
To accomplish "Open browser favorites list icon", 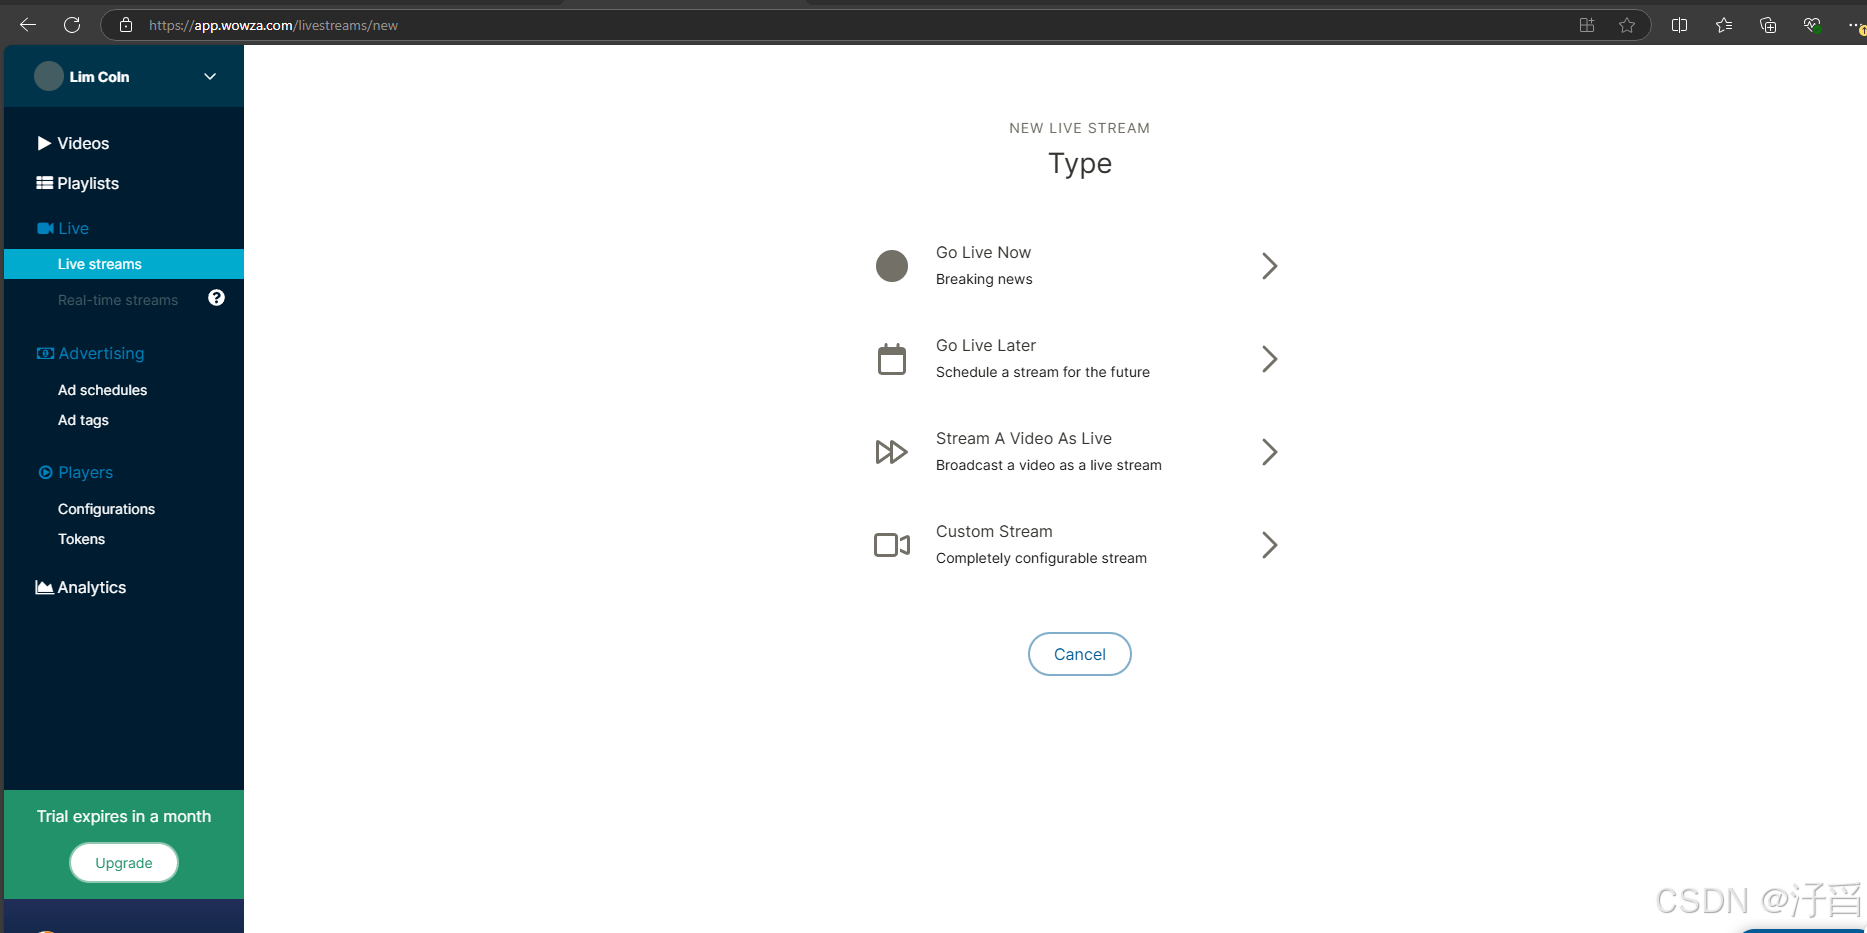I will (1724, 25).
